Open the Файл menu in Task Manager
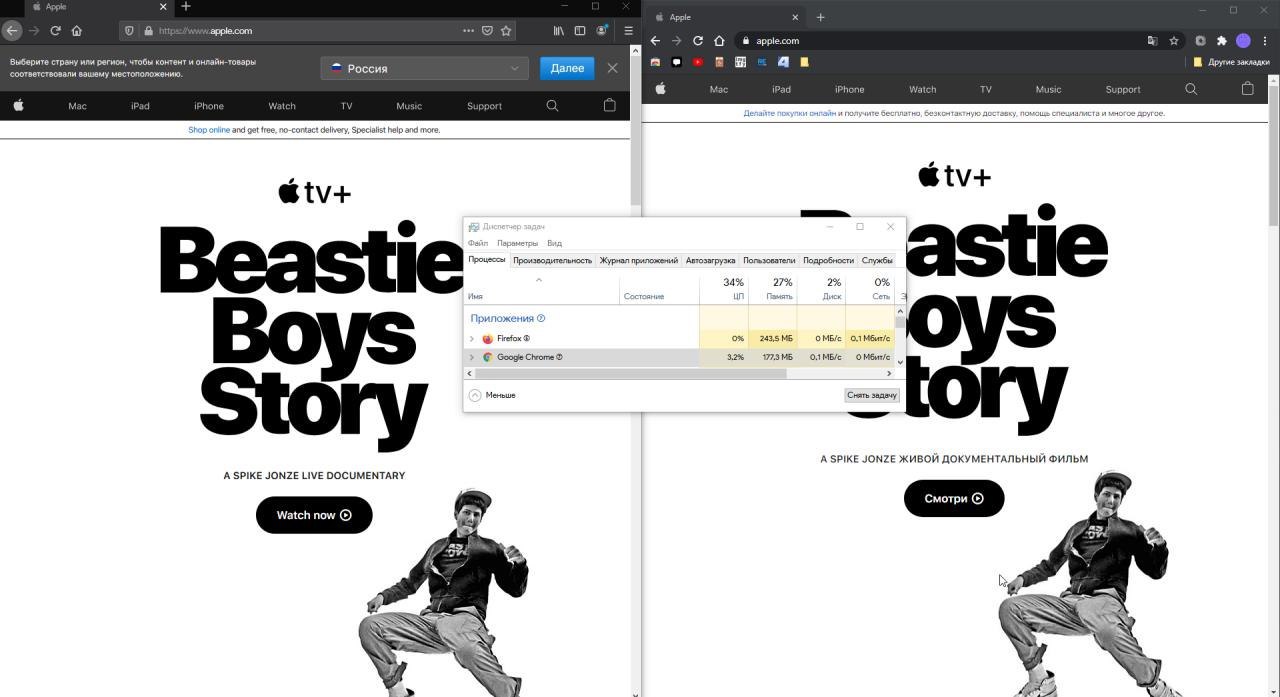The image size is (1280, 697). click(x=478, y=243)
